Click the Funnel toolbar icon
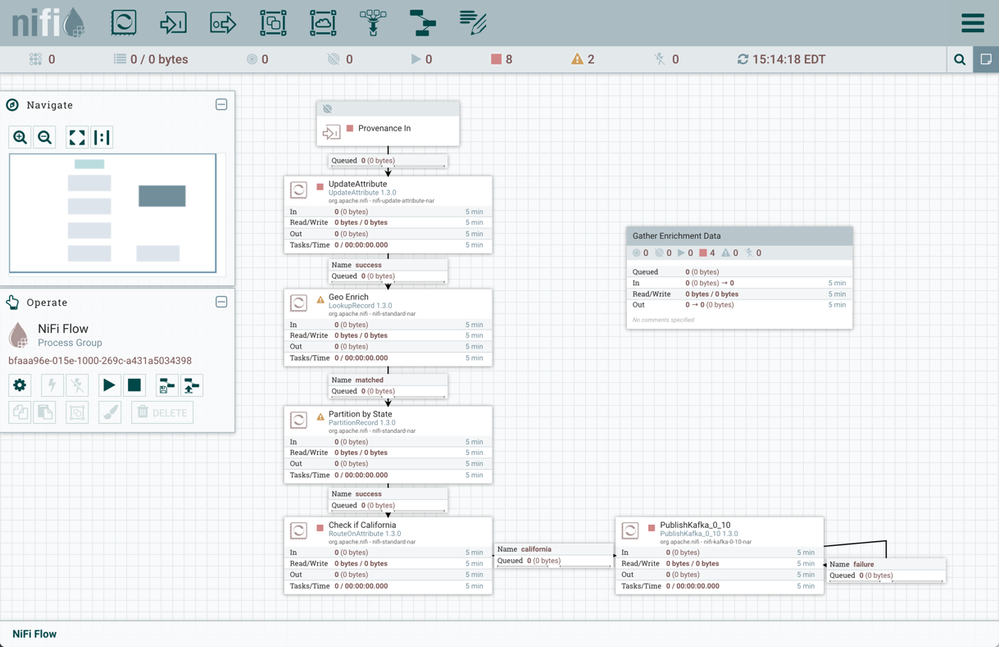The image size is (999, 647). tap(373, 22)
